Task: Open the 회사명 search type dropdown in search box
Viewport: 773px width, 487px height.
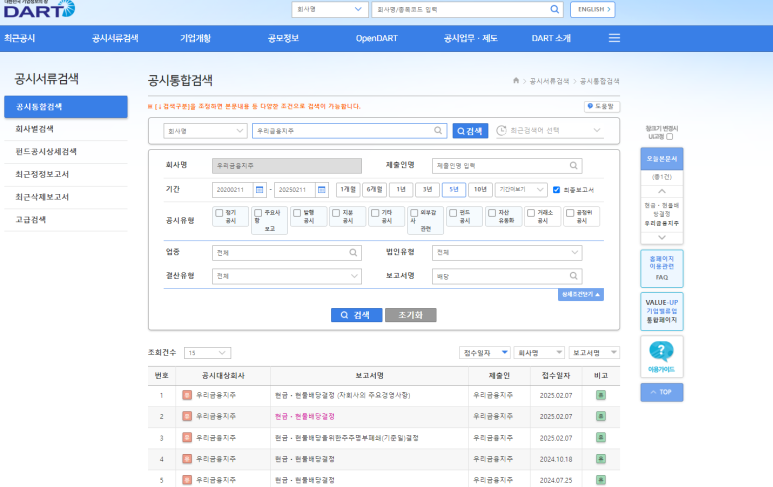Action: click(205, 131)
